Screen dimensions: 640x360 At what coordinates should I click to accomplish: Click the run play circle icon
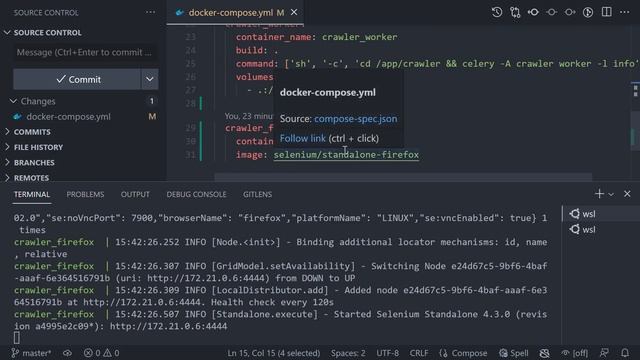point(588,12)
